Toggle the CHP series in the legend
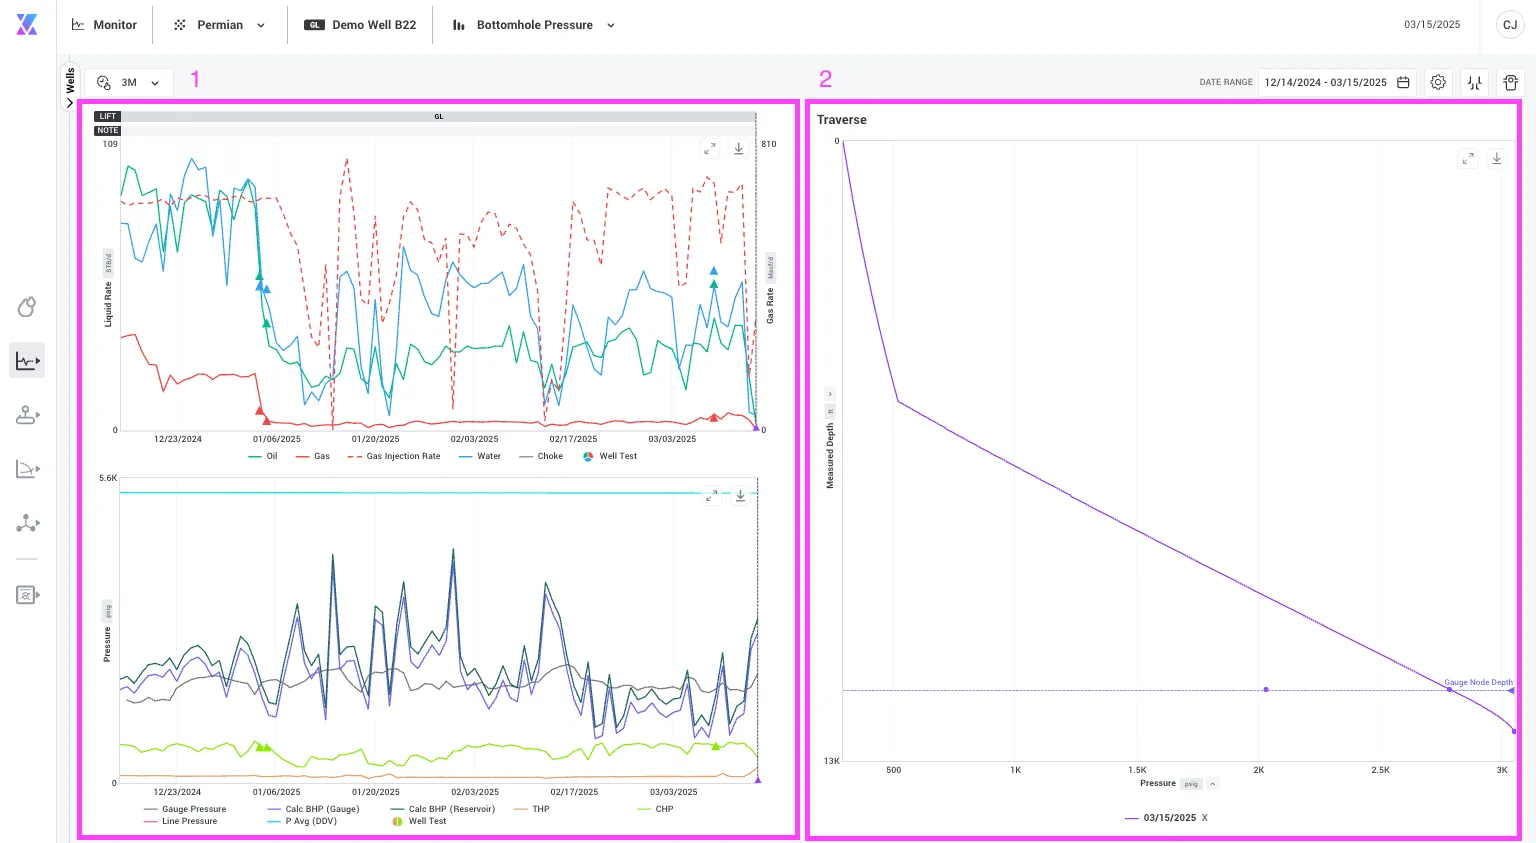The width and height of the screenshot is (1536, 843). click(x=656, y=809)
